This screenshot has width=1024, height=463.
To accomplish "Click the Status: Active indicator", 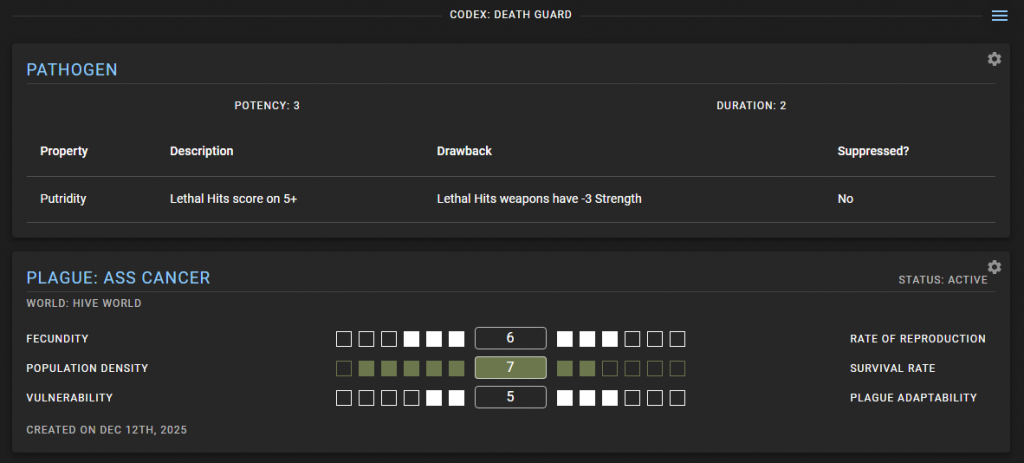I will pos(942,280).
